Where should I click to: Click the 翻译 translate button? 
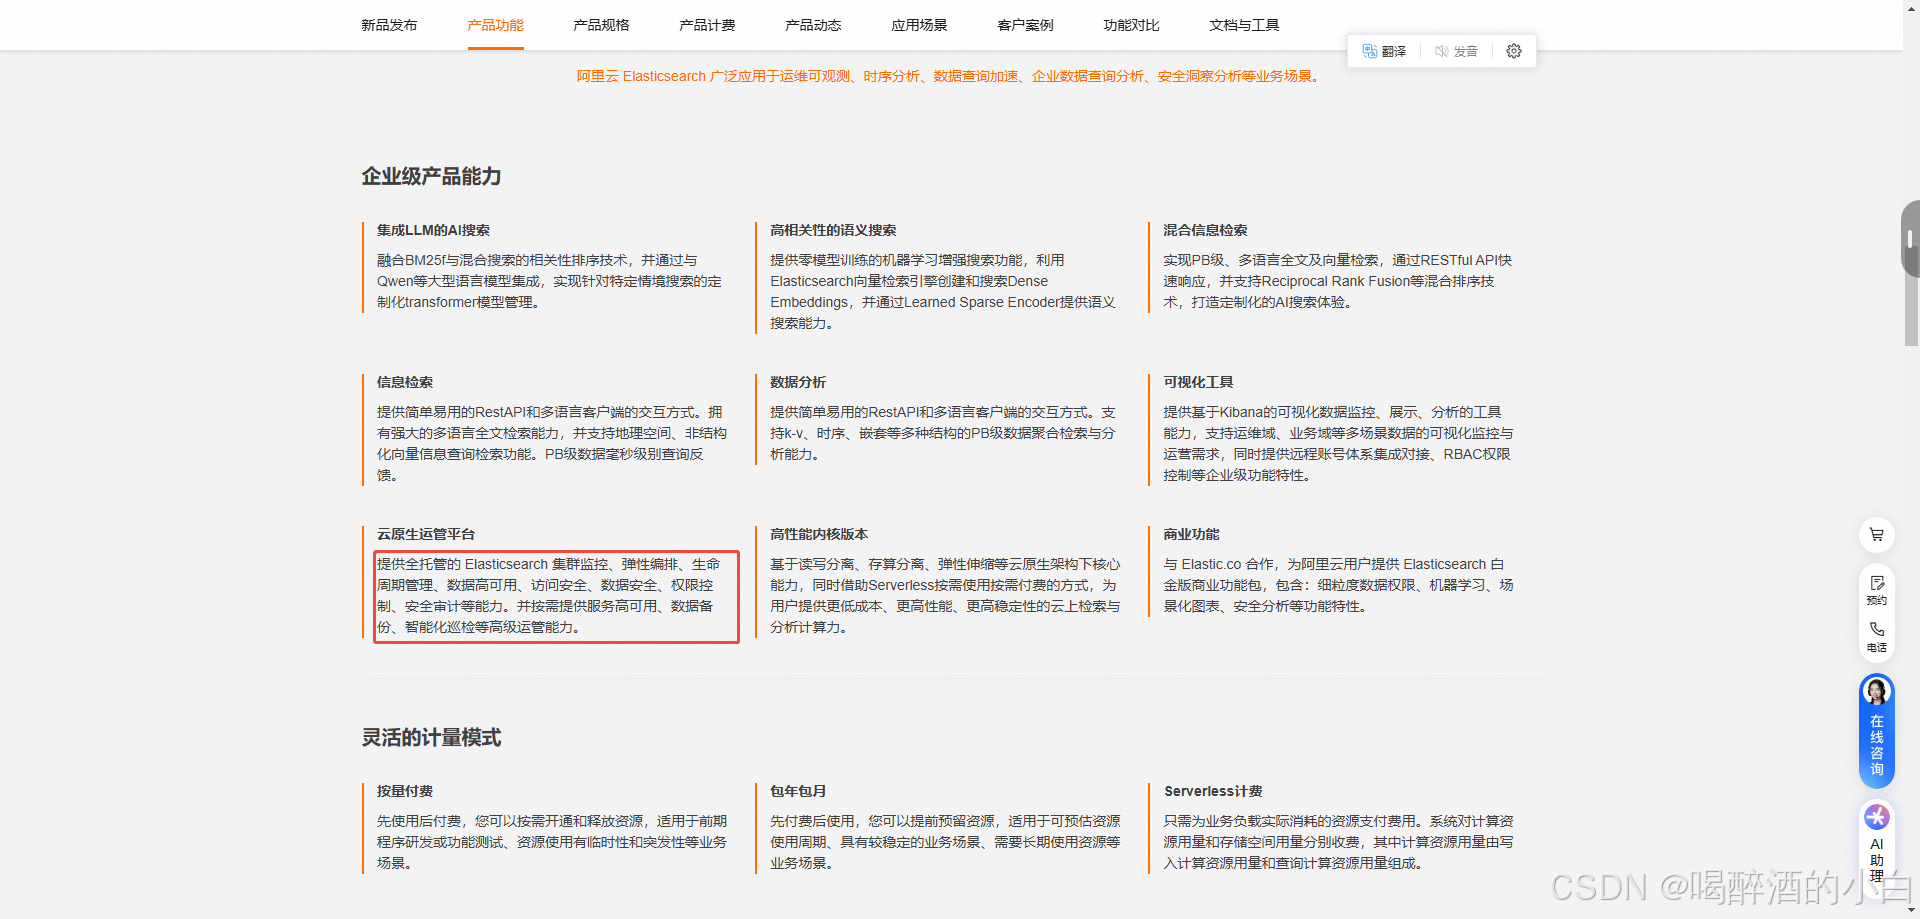point(1384,51)
